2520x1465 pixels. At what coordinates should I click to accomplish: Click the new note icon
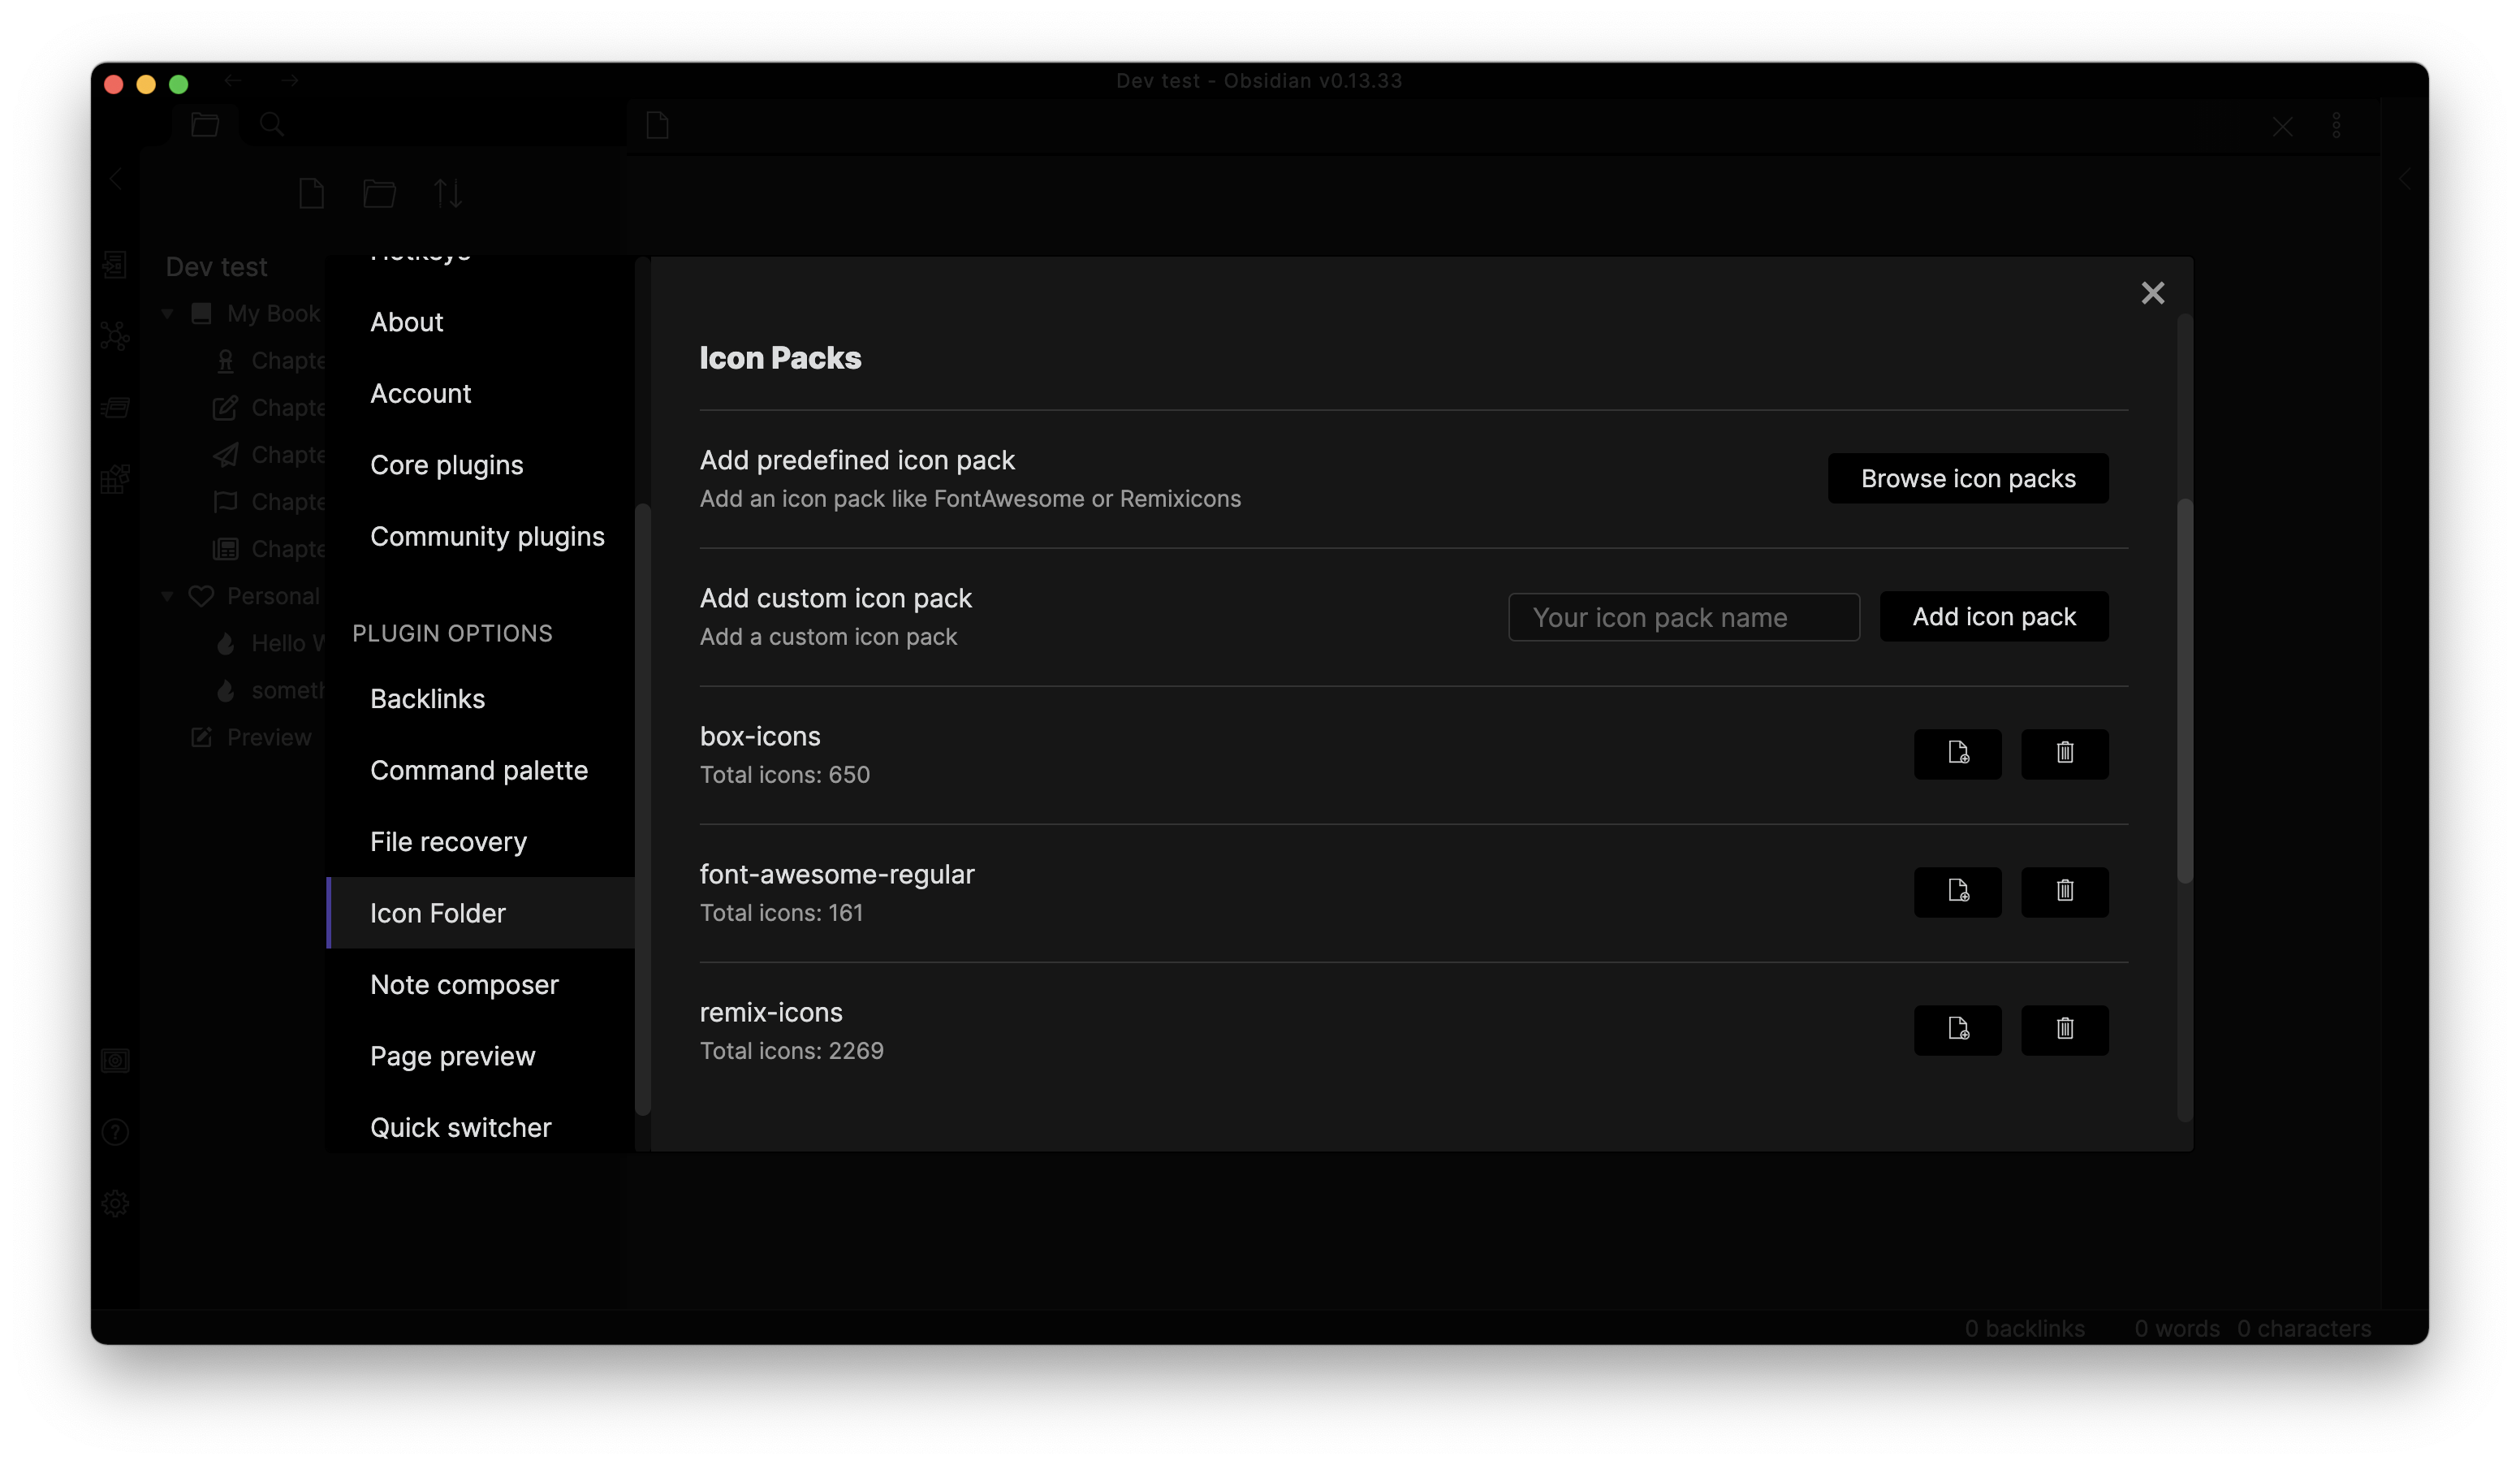[311, 193]
